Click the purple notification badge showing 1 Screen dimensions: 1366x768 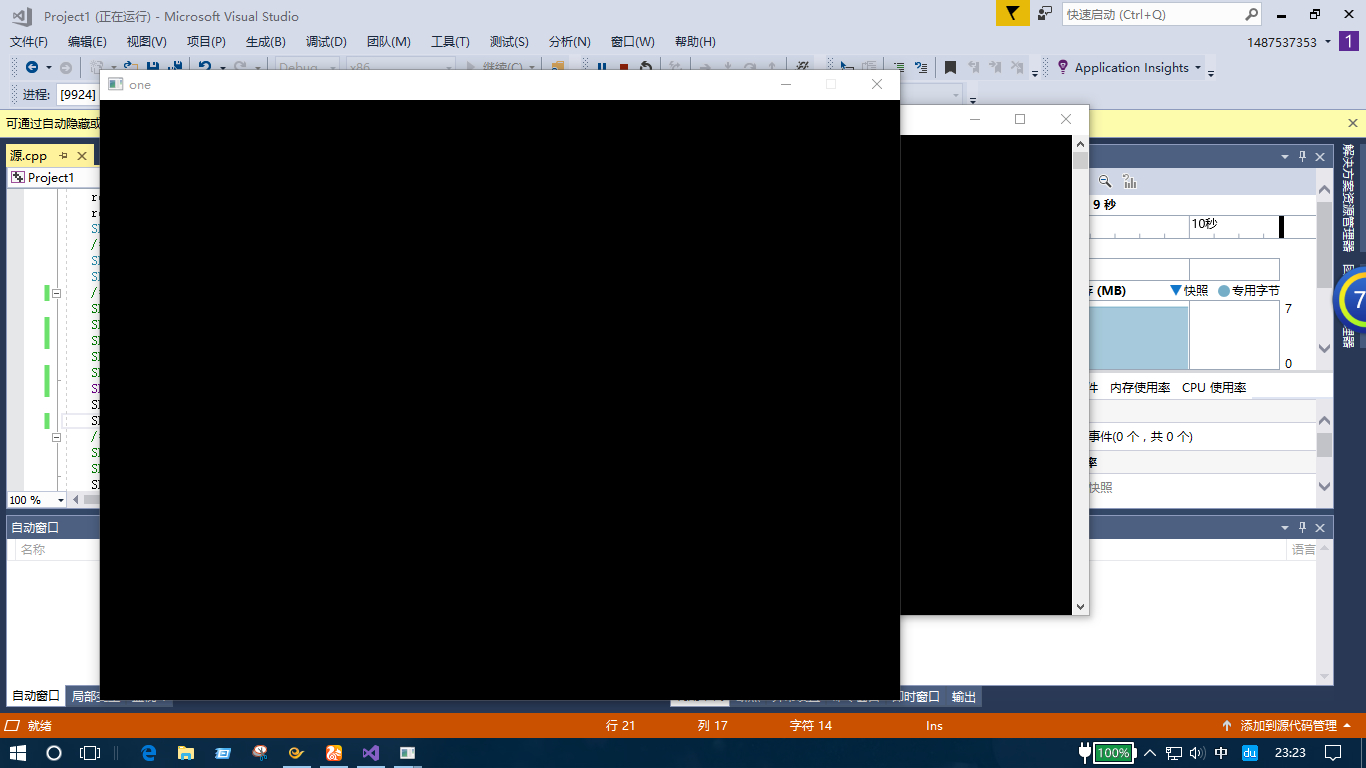[1349, 42]
